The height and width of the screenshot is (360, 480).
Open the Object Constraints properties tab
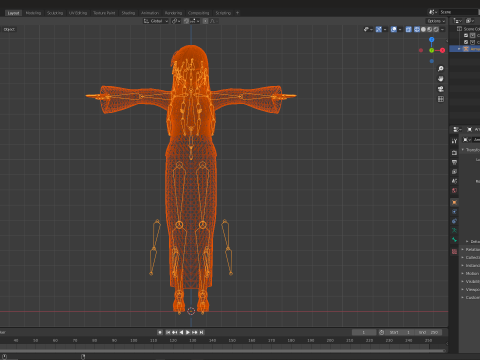point(454,221)
